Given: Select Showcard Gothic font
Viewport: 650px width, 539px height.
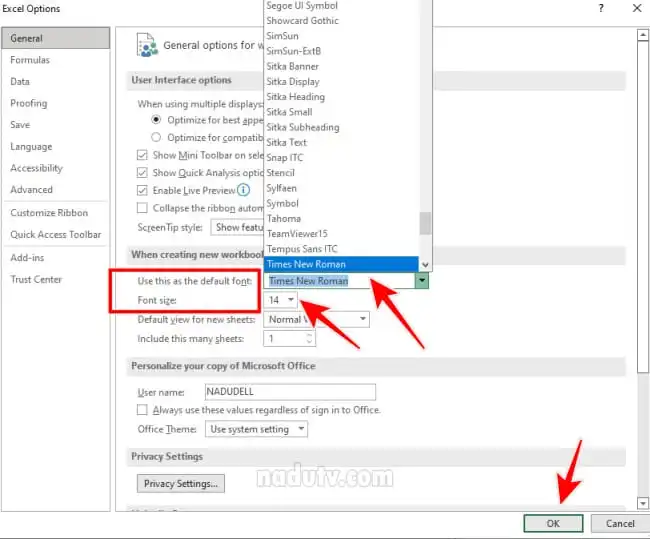Looking at the screenshot, I should click(341, 21).
